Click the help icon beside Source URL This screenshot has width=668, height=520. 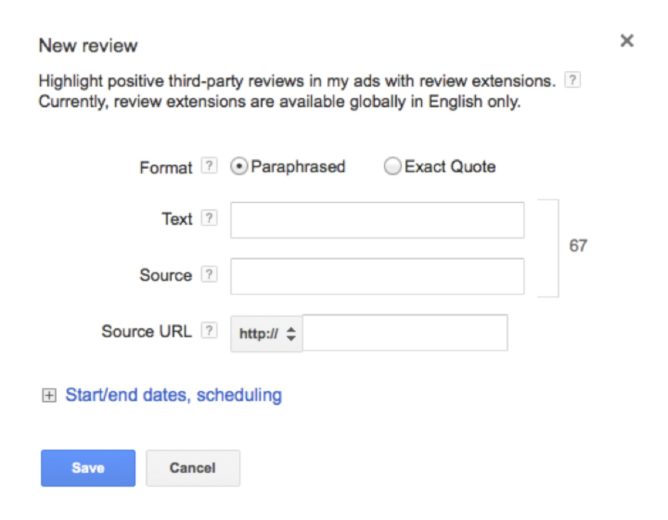(209, 330)
